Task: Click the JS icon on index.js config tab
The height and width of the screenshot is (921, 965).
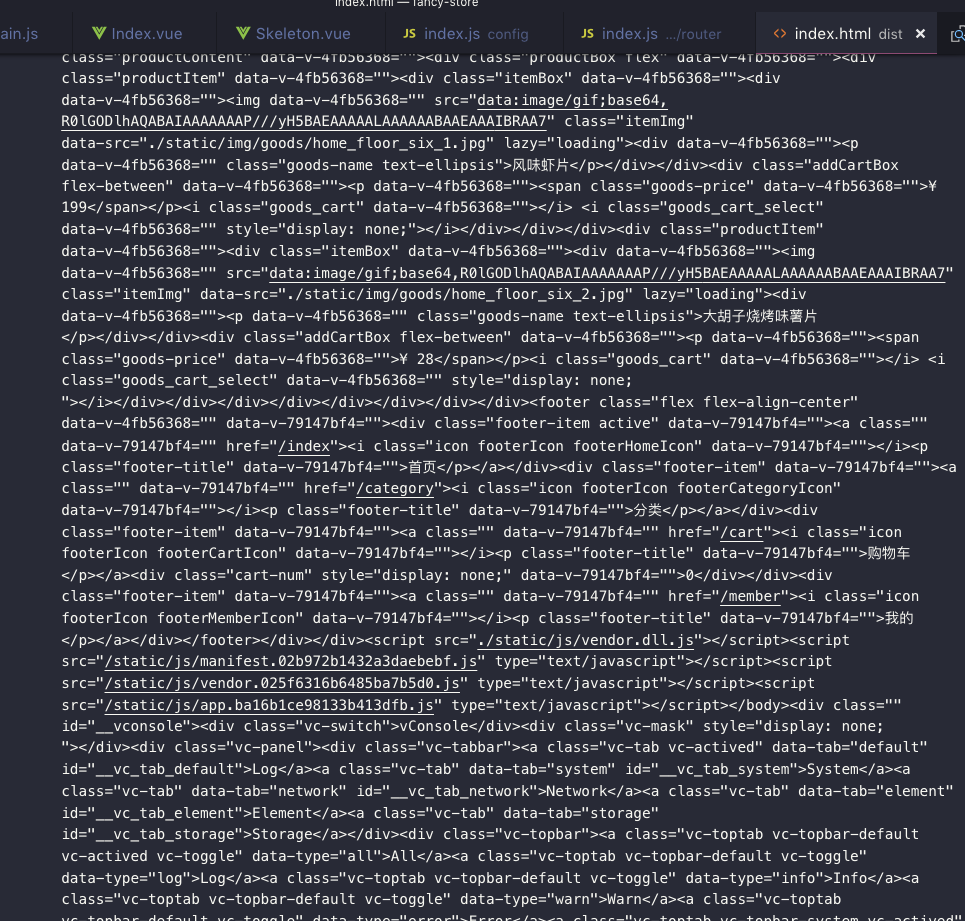Action: [x=409, y=33]
